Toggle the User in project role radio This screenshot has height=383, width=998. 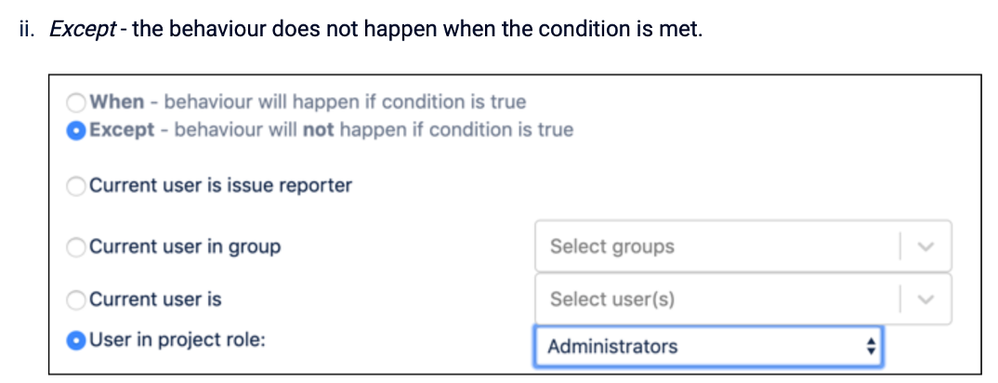click(76, 341)
